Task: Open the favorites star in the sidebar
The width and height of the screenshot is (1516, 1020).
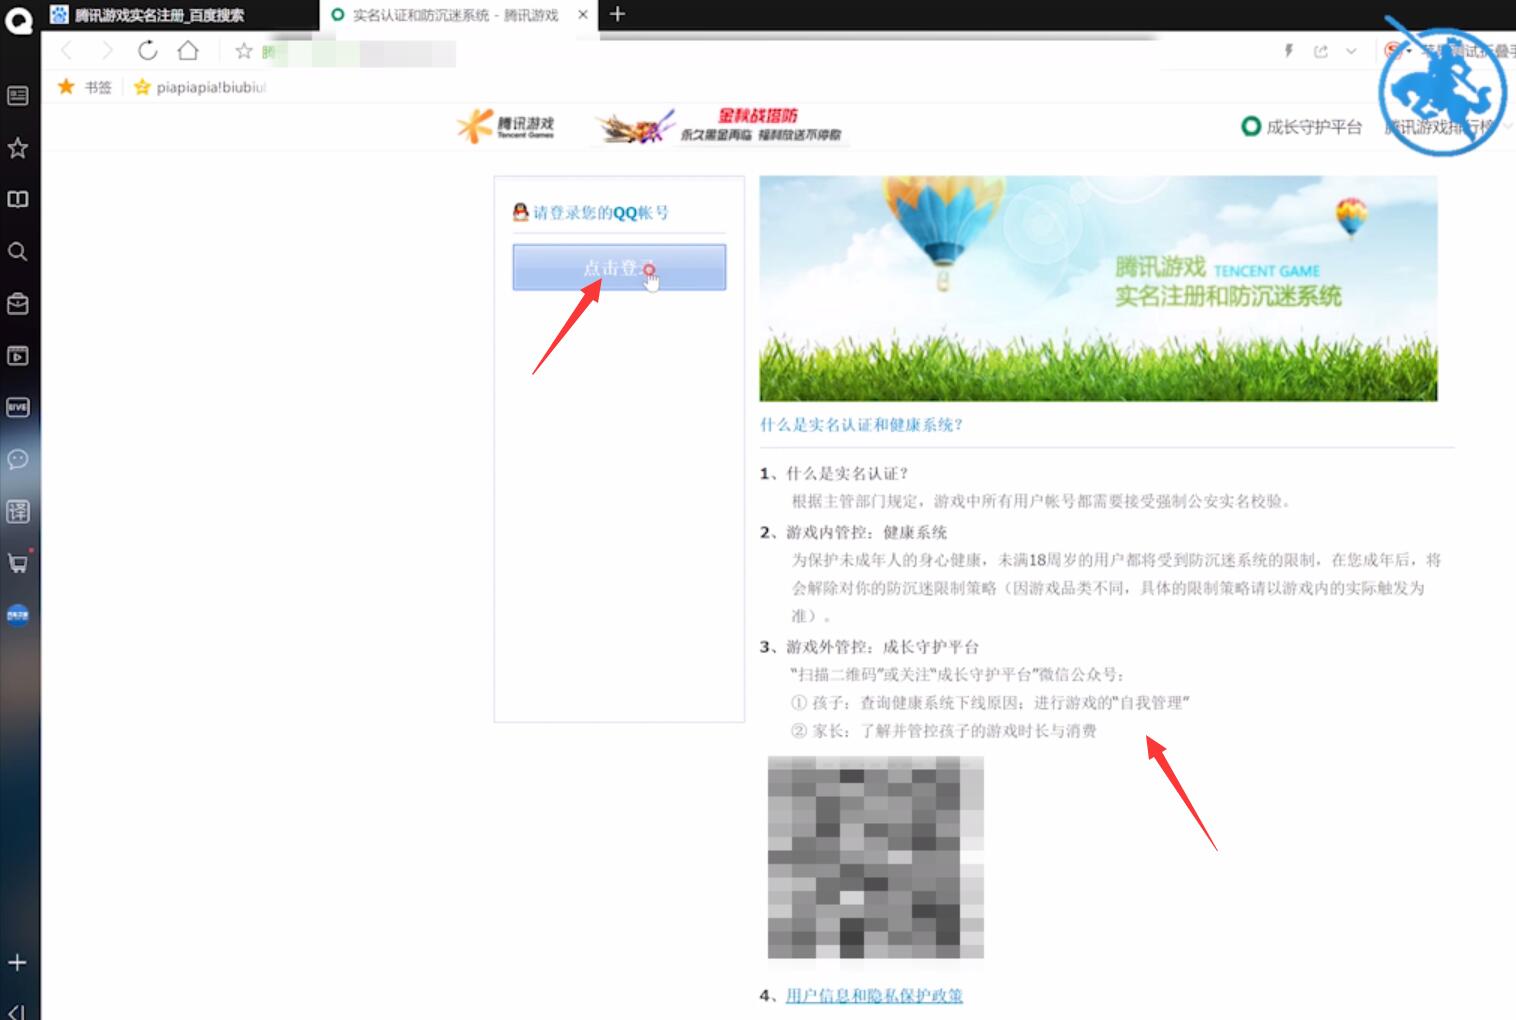Action: pos(18,148)
